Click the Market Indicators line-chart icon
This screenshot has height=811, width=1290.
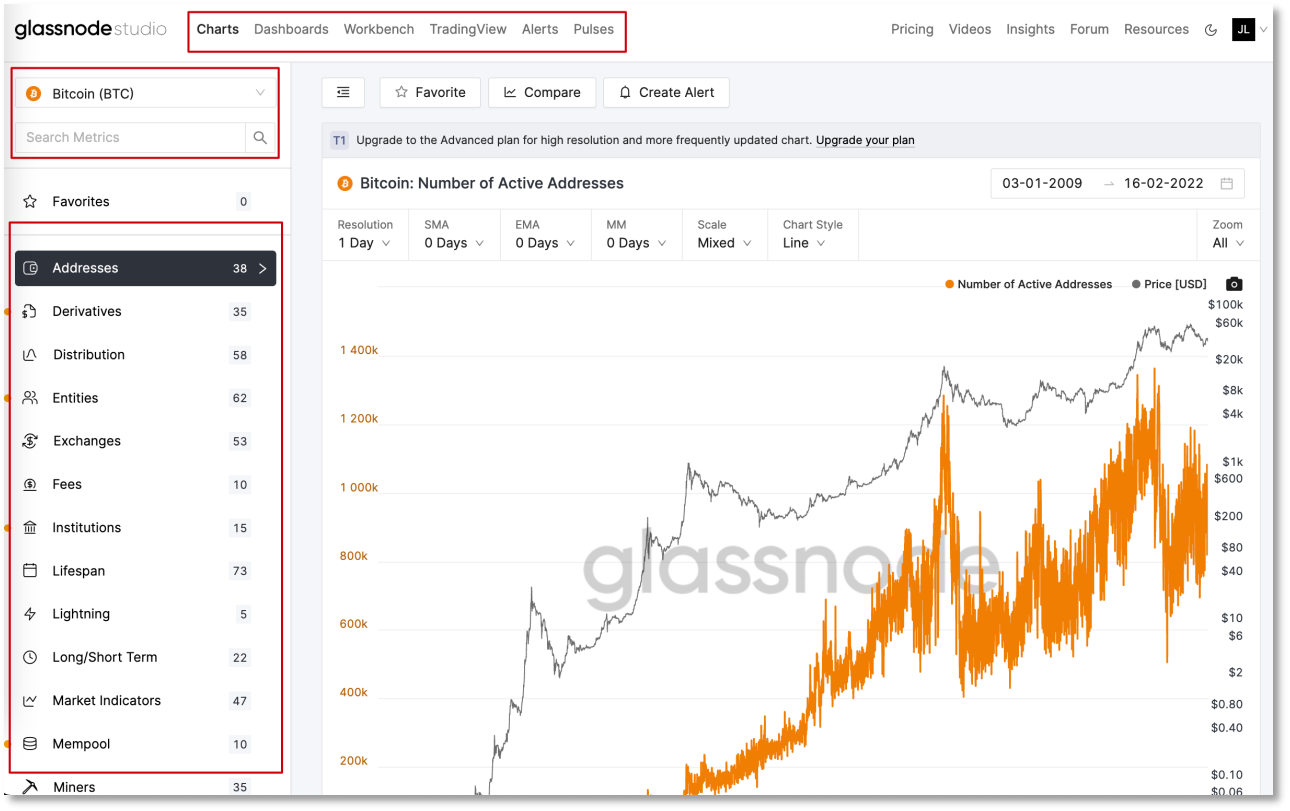point(30,701)
